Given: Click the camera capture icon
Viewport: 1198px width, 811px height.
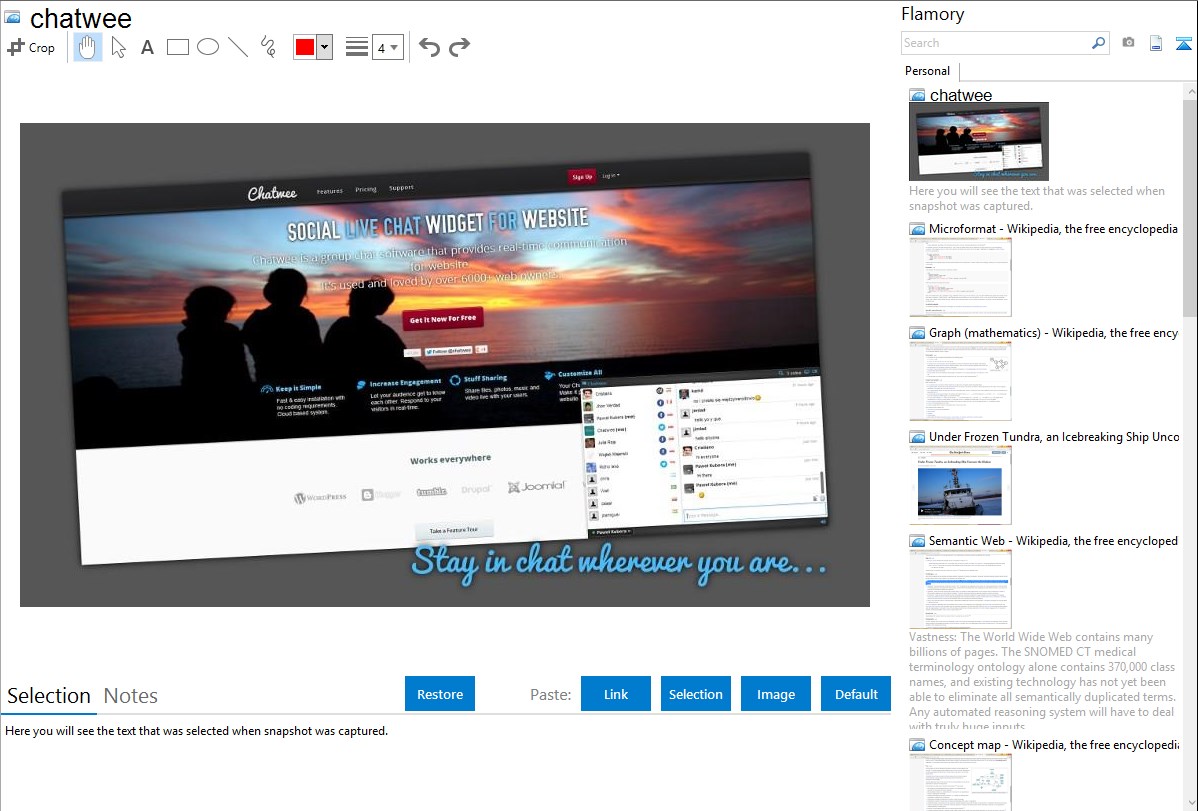Looking at the screenshot, I should tap(1128, 43).
